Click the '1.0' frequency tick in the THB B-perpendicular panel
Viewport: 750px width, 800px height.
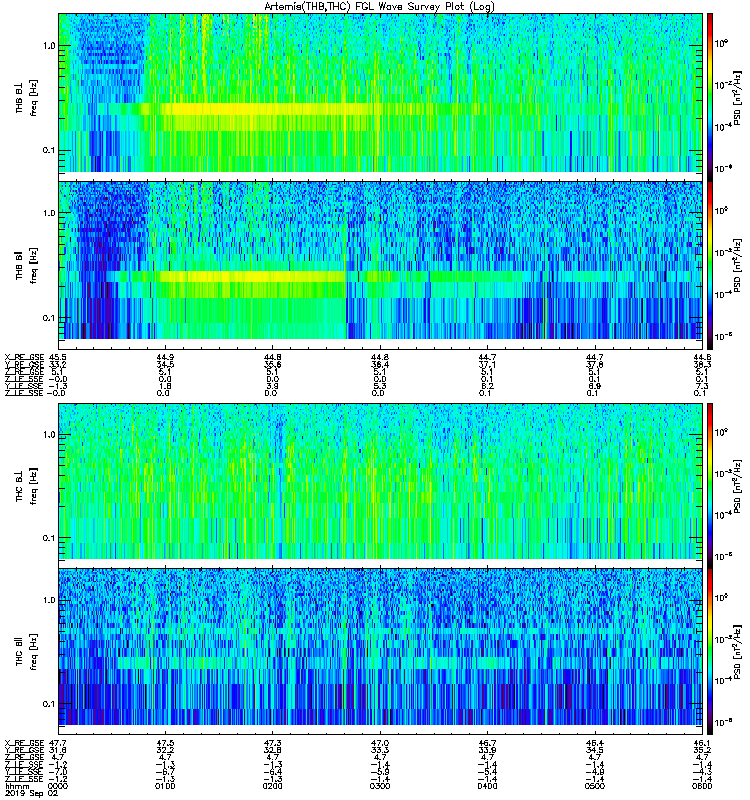point(48,46)
